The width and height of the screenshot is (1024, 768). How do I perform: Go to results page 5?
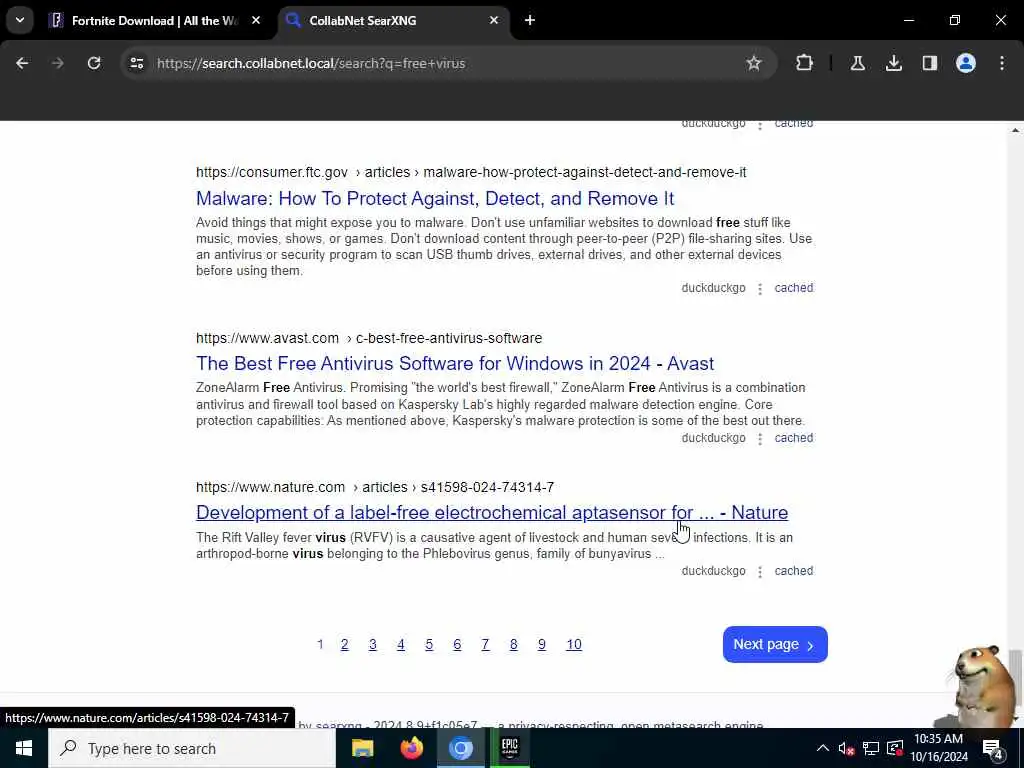429,645
